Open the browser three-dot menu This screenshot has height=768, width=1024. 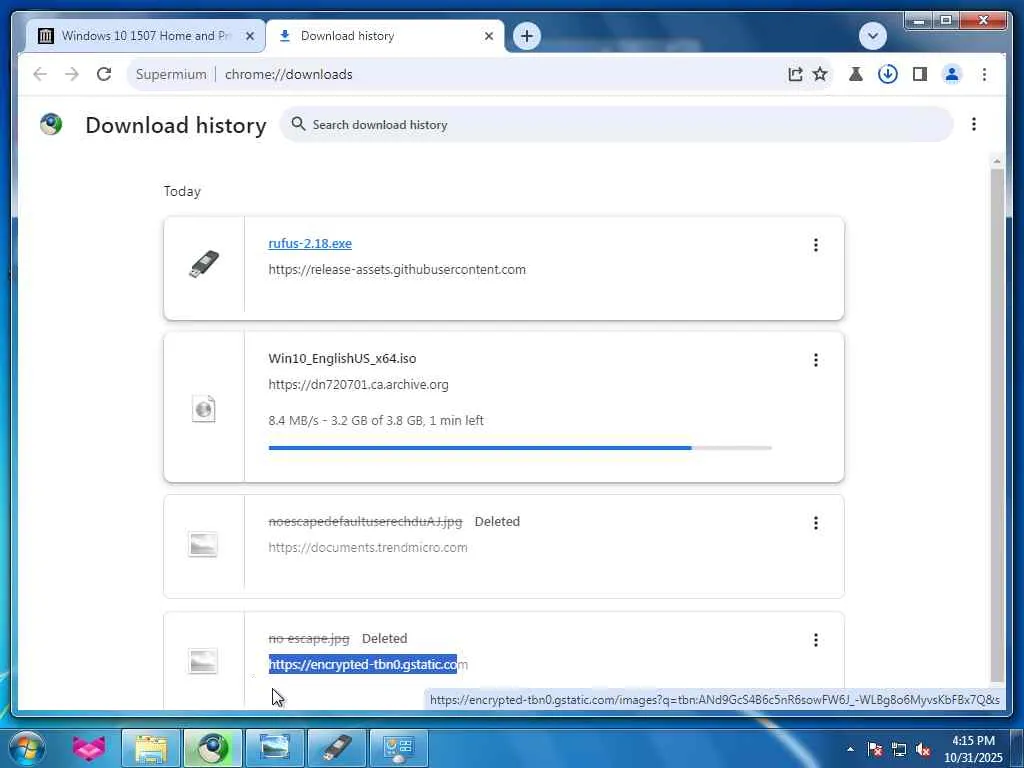click(984, 74)
